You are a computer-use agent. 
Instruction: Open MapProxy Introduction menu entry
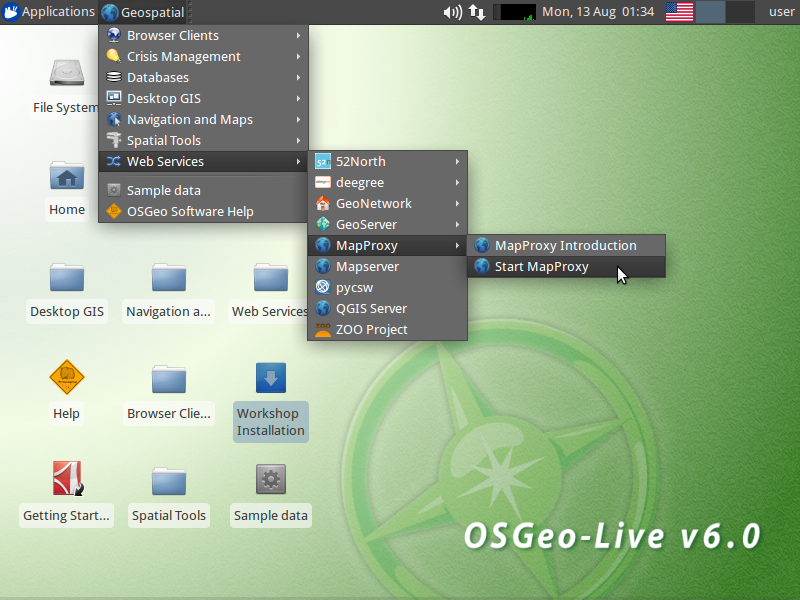coord(566,246)
